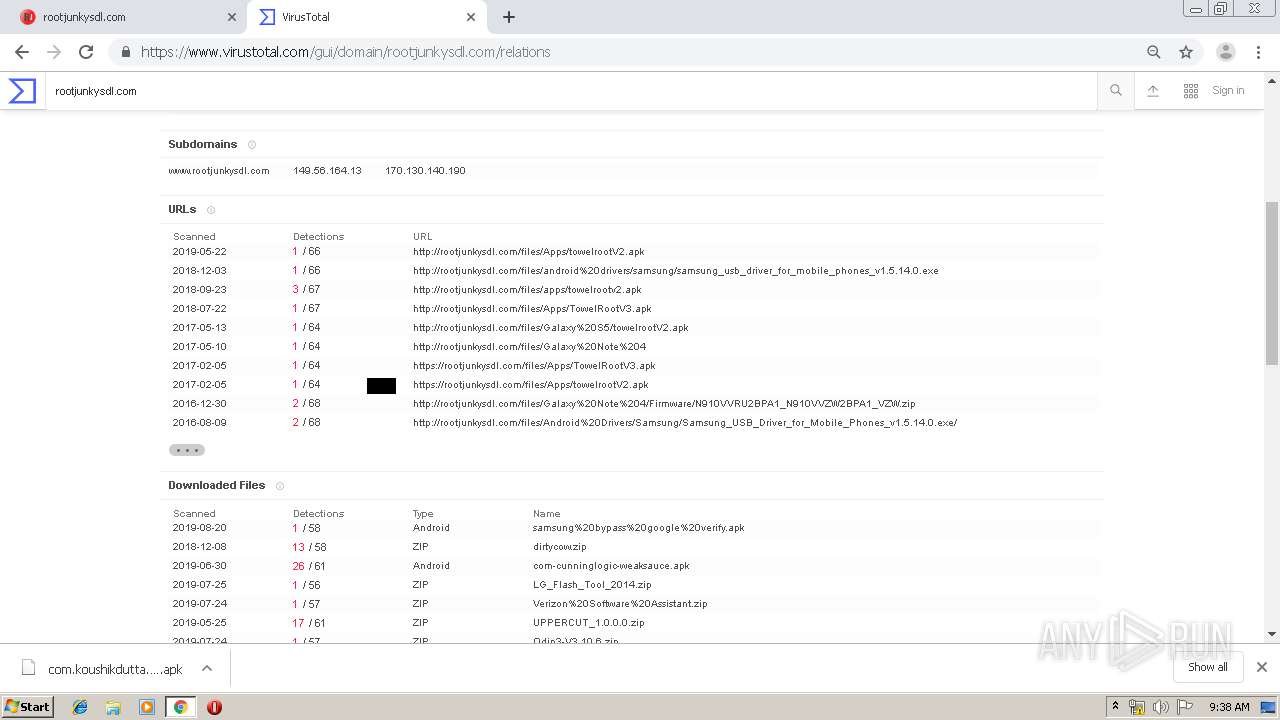Image resolution: width=1280 pixels, height=720 pixels.
Task: Click the Sign in link
Action: click(1228, 91)
